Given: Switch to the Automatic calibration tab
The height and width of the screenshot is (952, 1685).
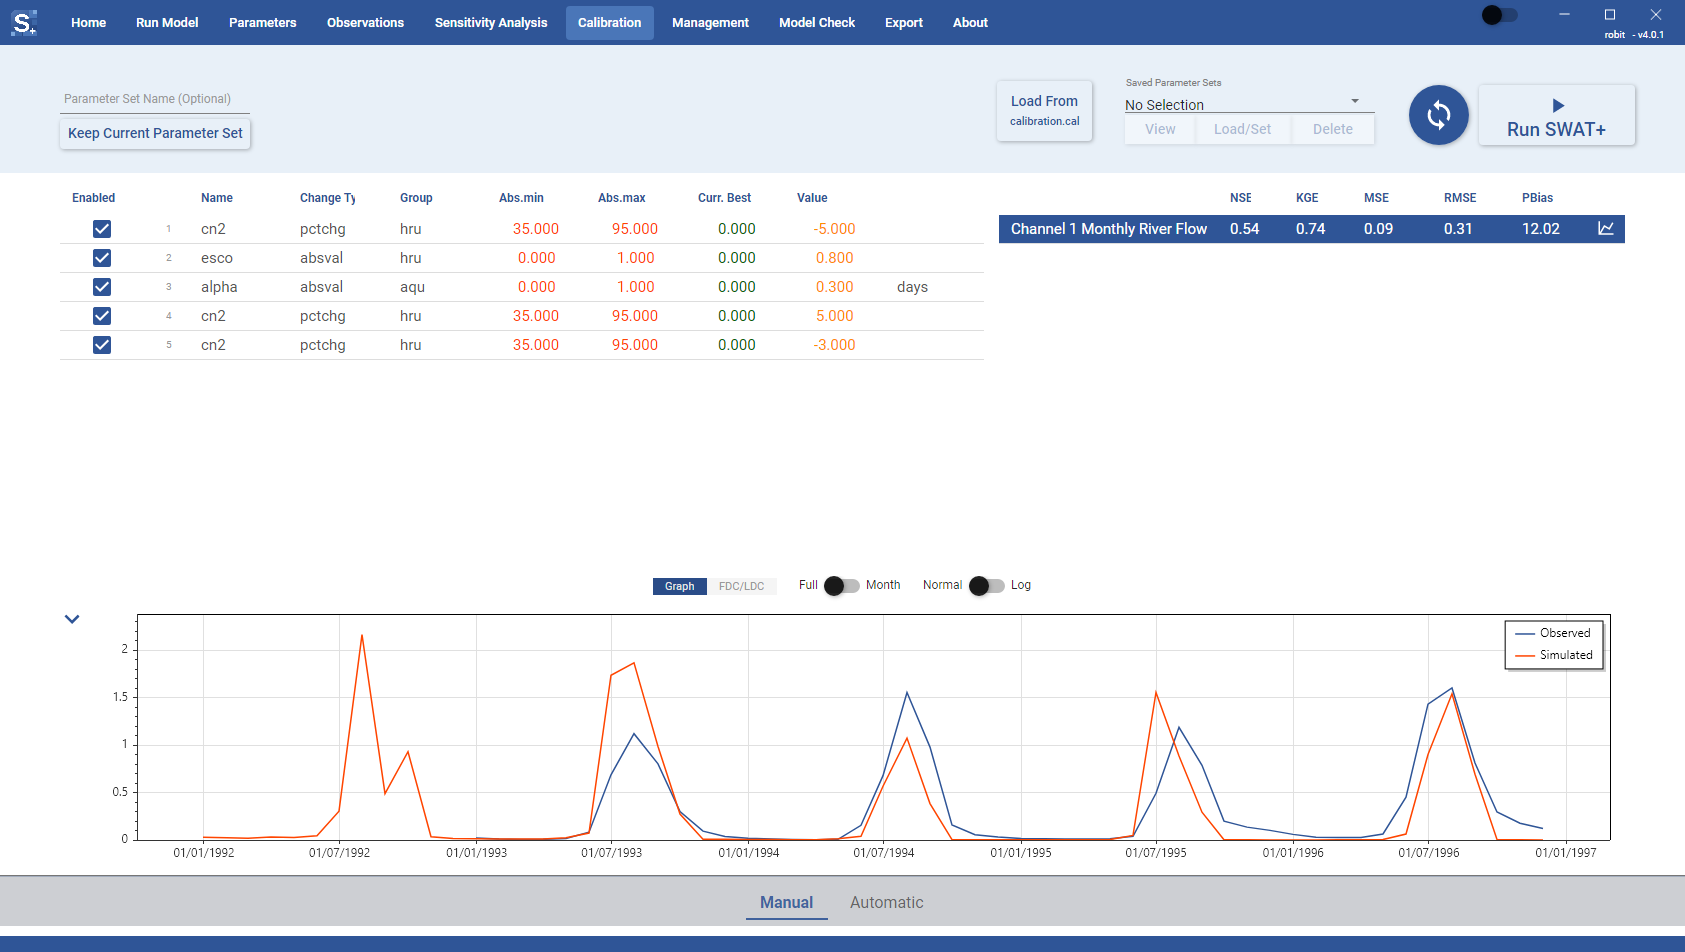Looking at the screenshot, I should tap(887, 902).
